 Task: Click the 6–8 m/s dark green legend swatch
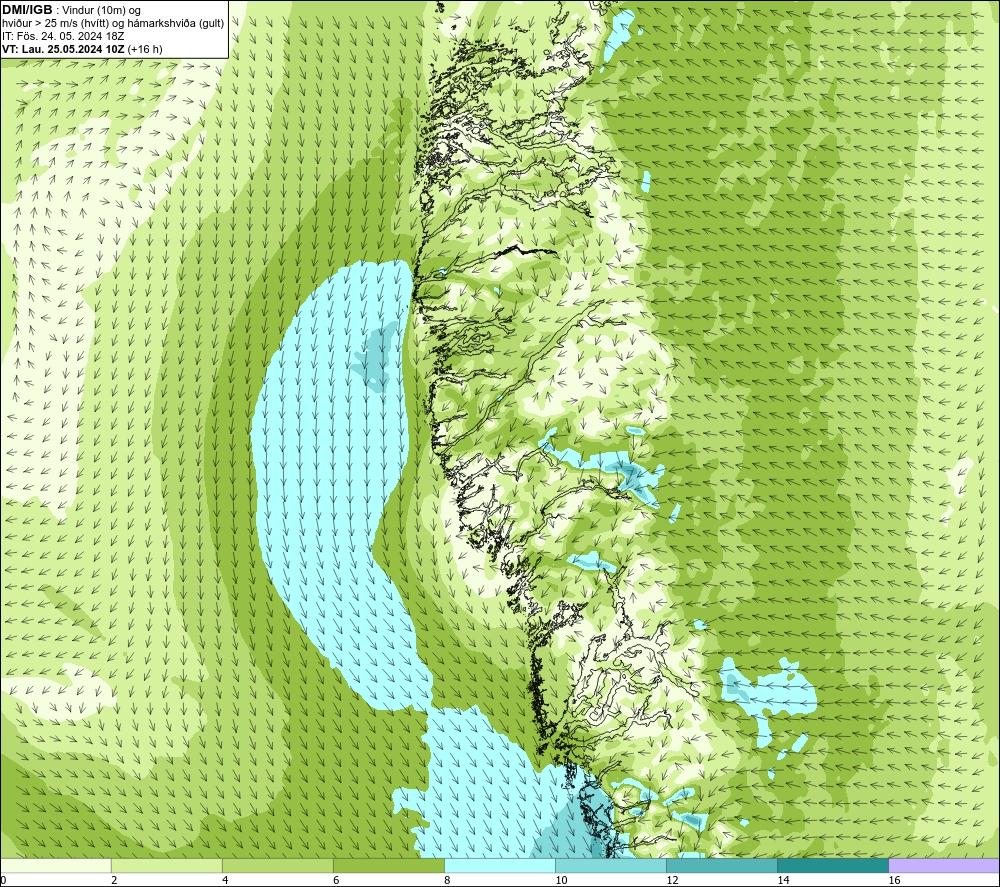pyautogui.click(x=389, y=865)
